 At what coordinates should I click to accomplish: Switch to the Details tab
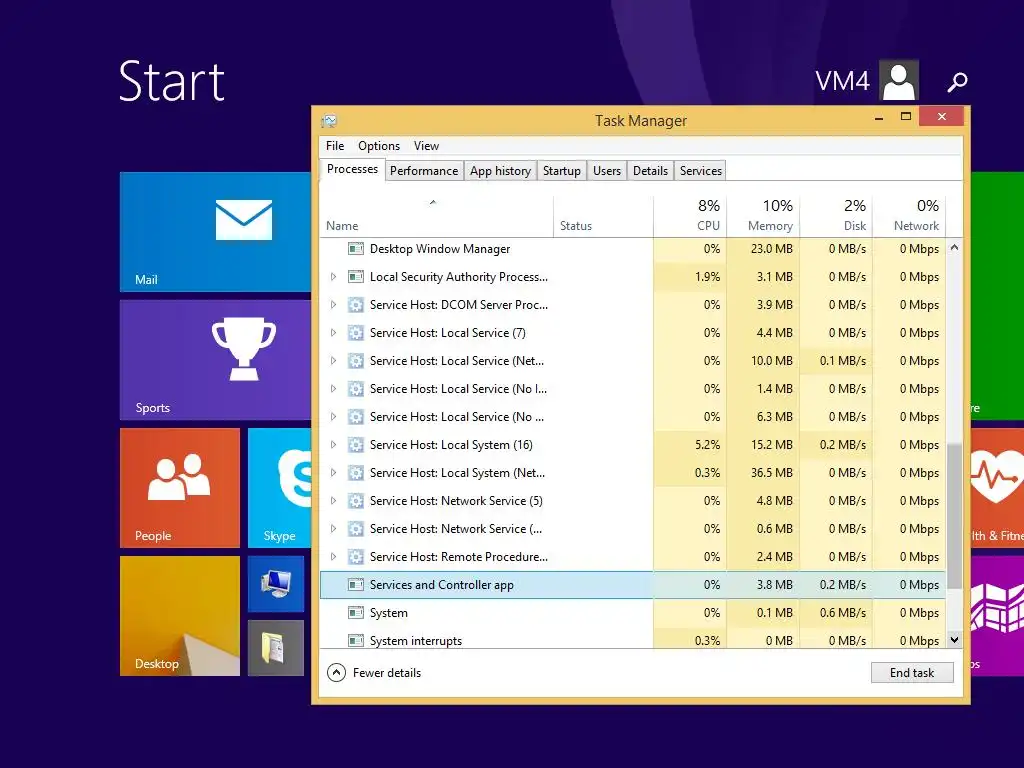point(650,170)
